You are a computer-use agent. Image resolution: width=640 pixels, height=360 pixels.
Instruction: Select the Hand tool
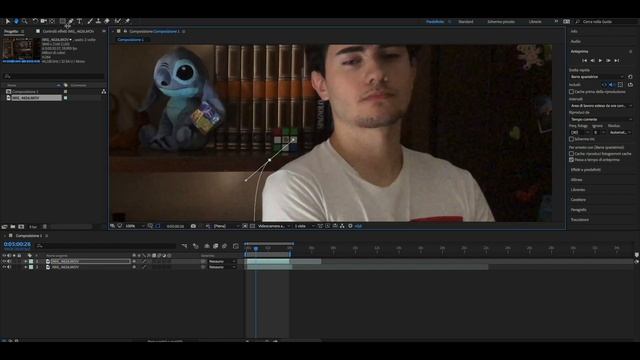tap(16, 21)
